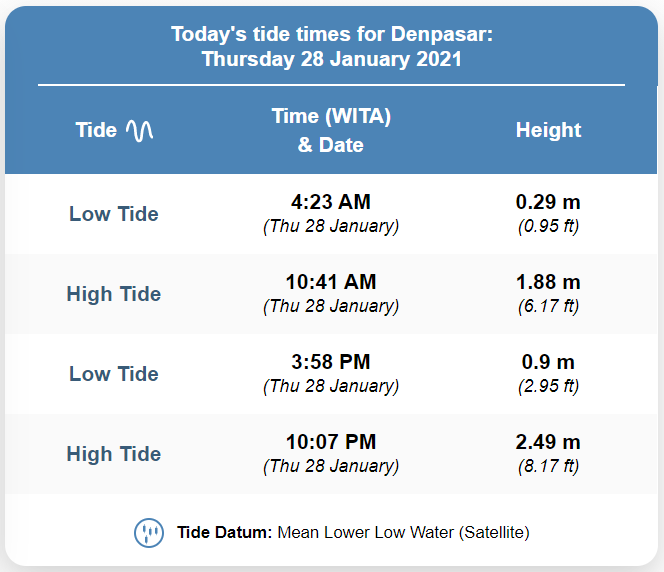Image resolution: width=664 pixels, height=572 pixels.
Task: Click the 2.49 m height value
Action: [548, 442]
